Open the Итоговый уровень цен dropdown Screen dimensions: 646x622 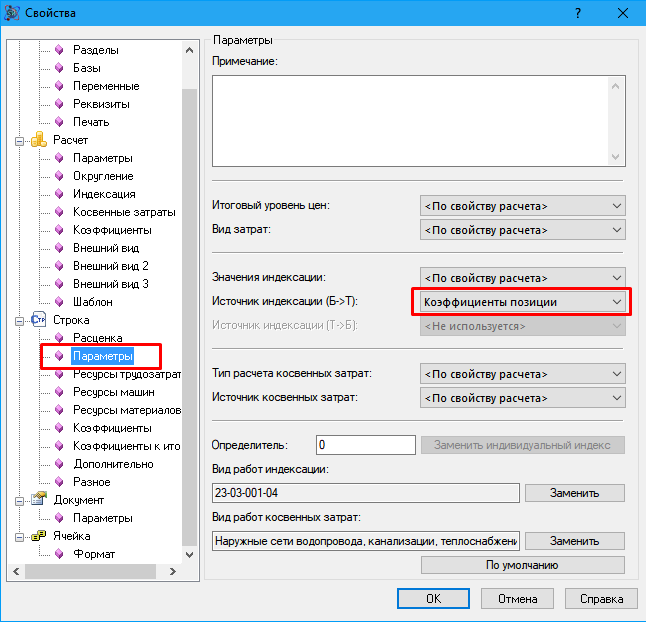(522, 206)
